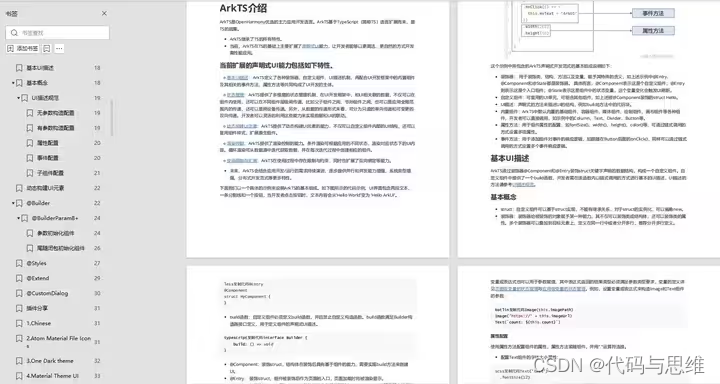This screenshot has height=384, width=720.
Task: Jump to the @BuilderParam8+ bookmark
Action: coord(55,218)
